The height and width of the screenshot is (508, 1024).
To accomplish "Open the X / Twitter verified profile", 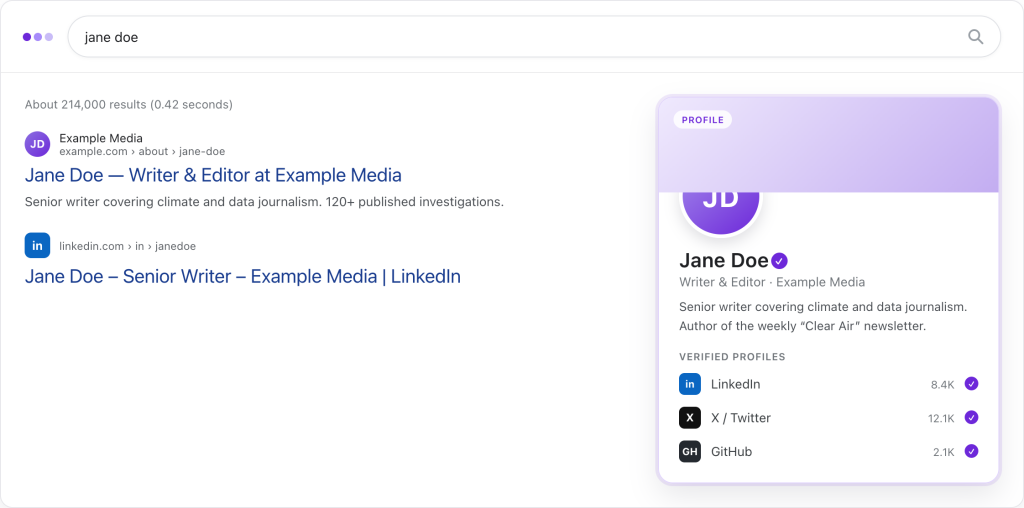I will pyautogui.click(x=829, y=418).
